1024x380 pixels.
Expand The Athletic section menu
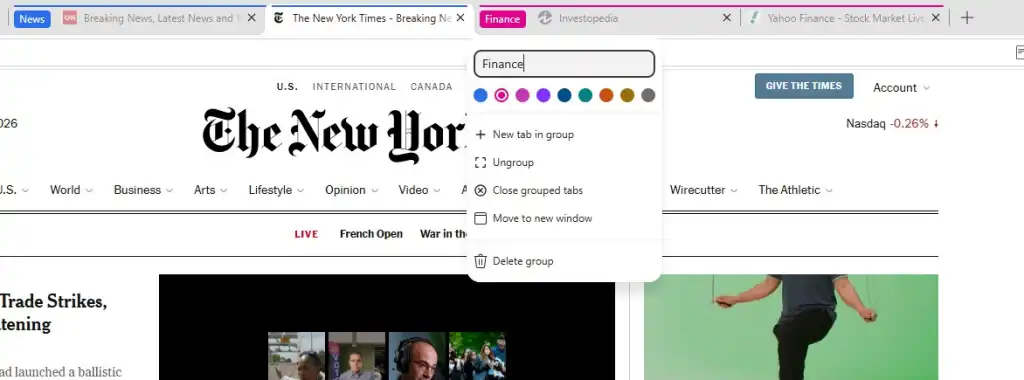795,190
